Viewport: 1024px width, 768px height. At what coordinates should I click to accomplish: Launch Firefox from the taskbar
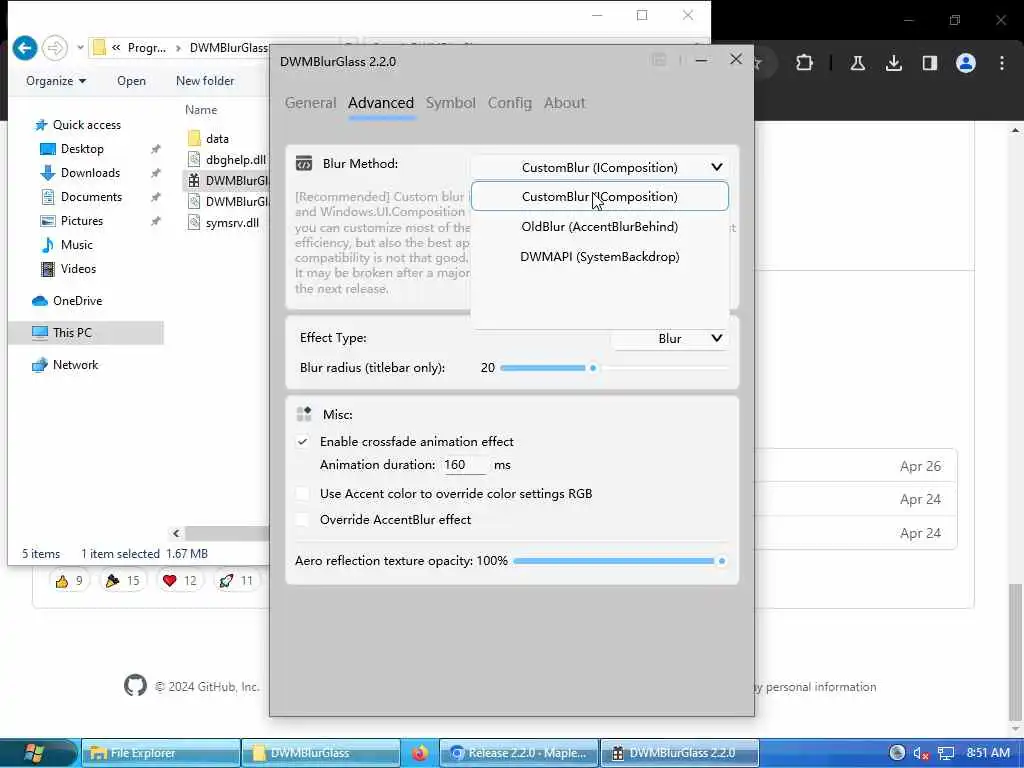click(420, 753)
